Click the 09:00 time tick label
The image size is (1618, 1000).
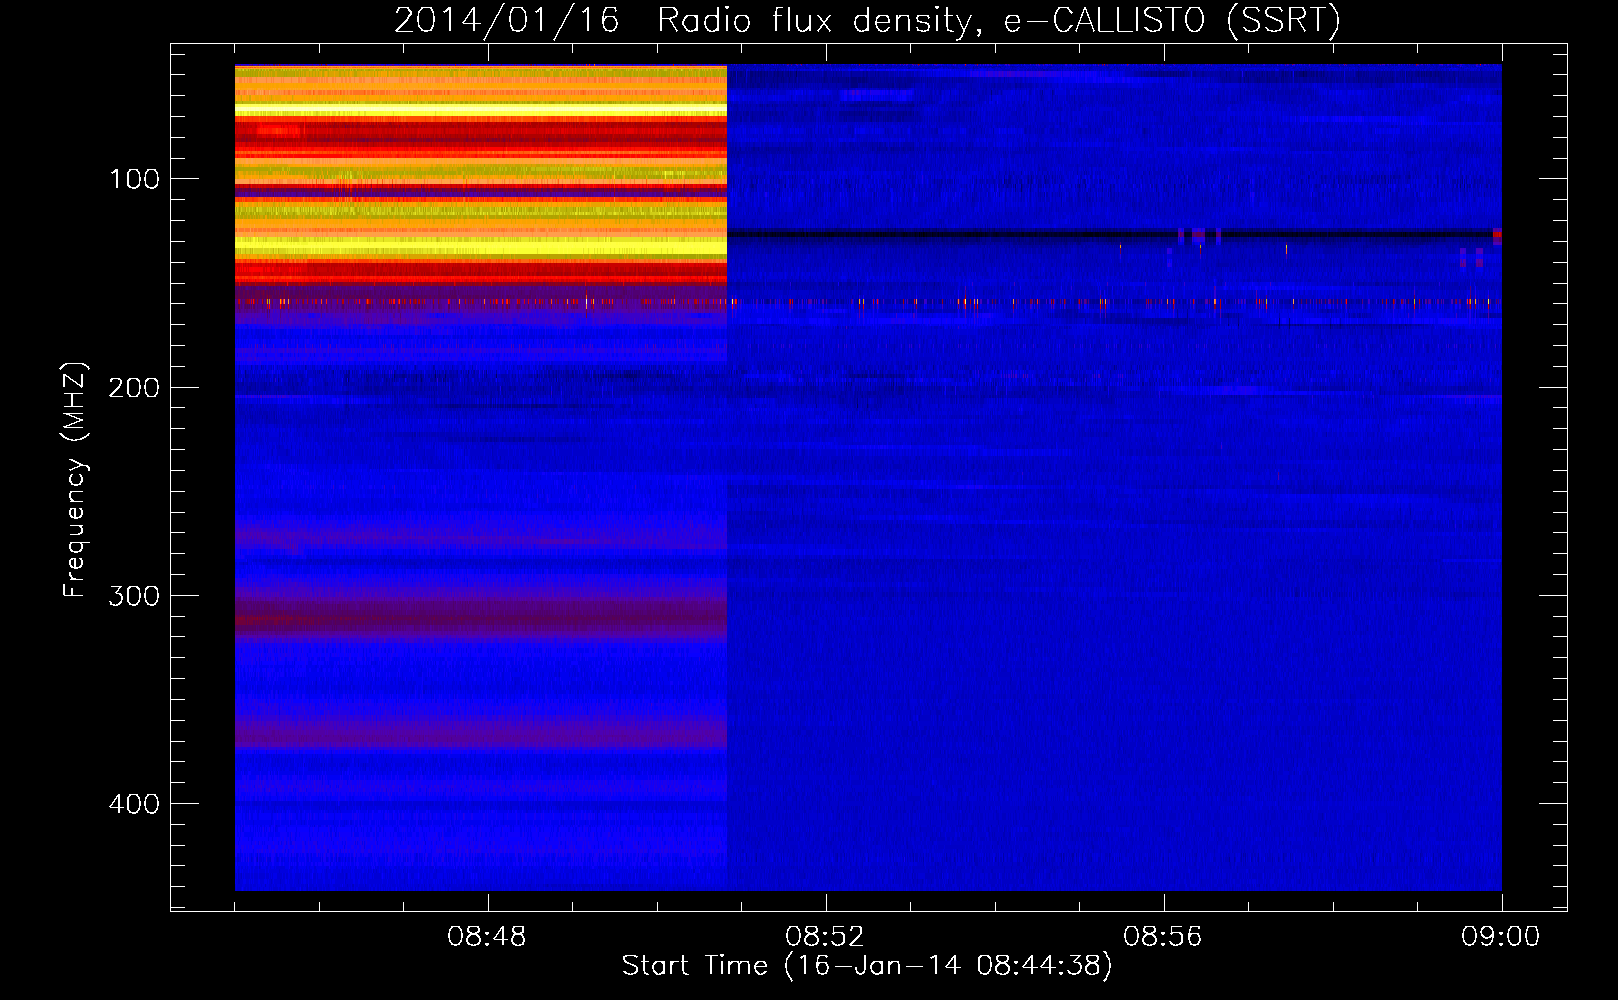[1500, 937]
